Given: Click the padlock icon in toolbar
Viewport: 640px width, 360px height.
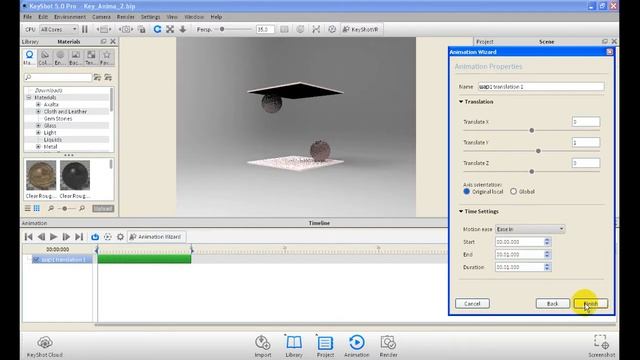Looking at the screenshot, I should click(x=142, y=29).
